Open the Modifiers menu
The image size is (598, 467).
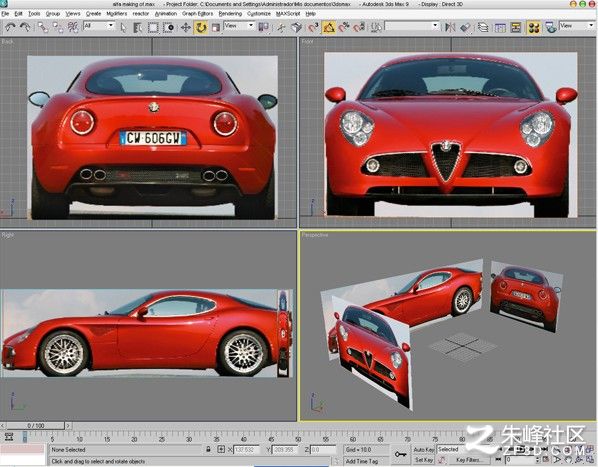(116, 14)
